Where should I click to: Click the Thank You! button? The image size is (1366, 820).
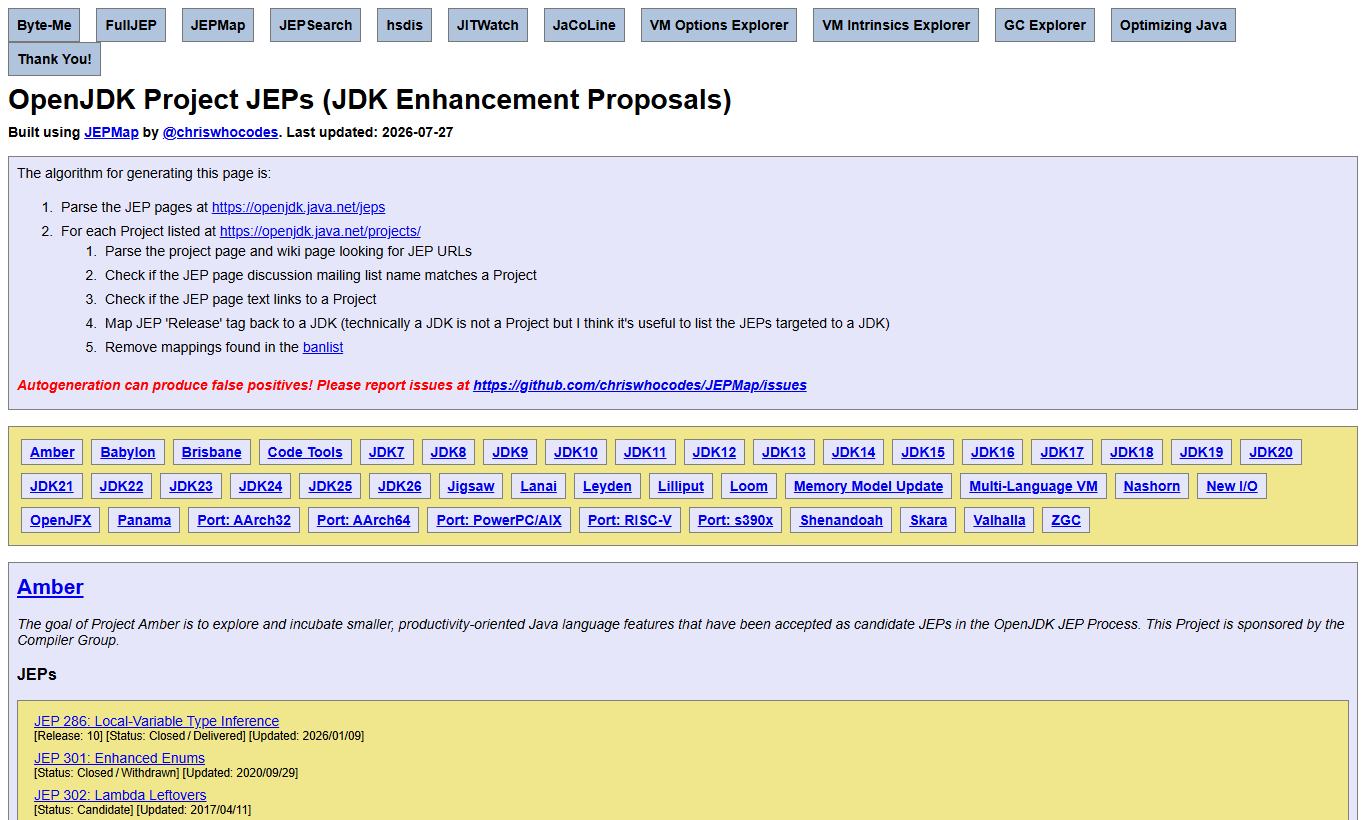point(54,59)
